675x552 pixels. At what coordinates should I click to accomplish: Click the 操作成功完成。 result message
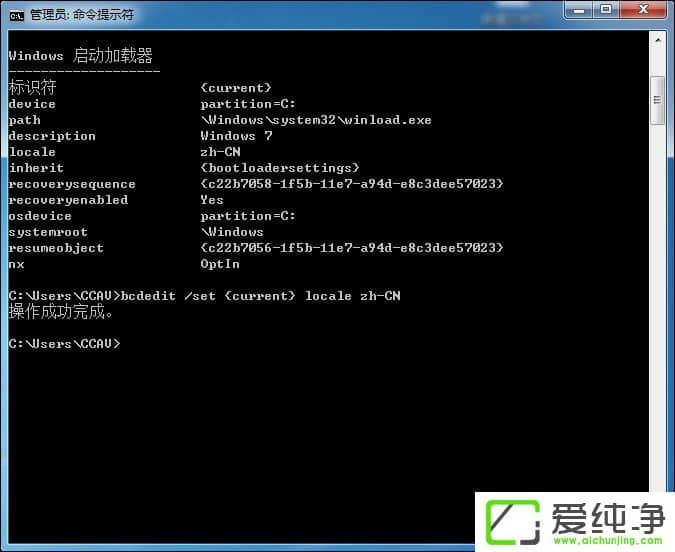pos(62,312)
